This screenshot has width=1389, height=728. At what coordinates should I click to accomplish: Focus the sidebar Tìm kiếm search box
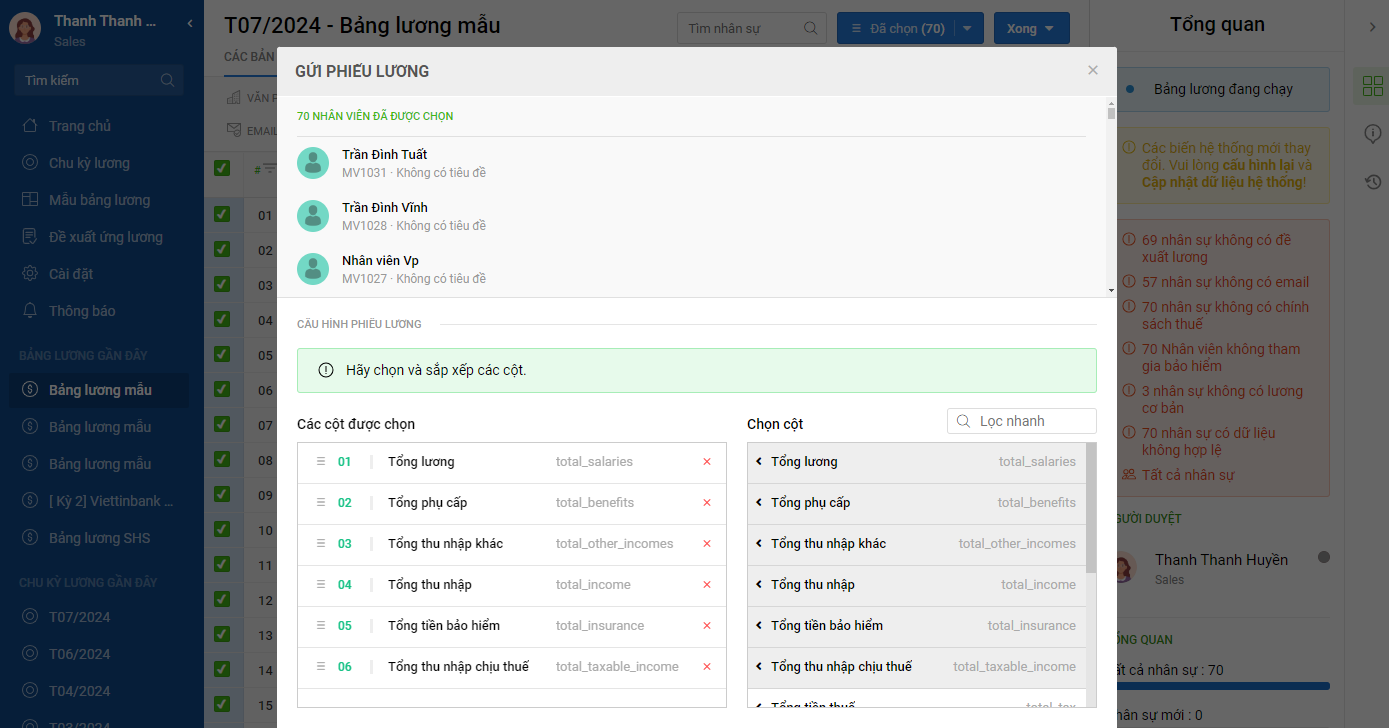tap(99, 80)
